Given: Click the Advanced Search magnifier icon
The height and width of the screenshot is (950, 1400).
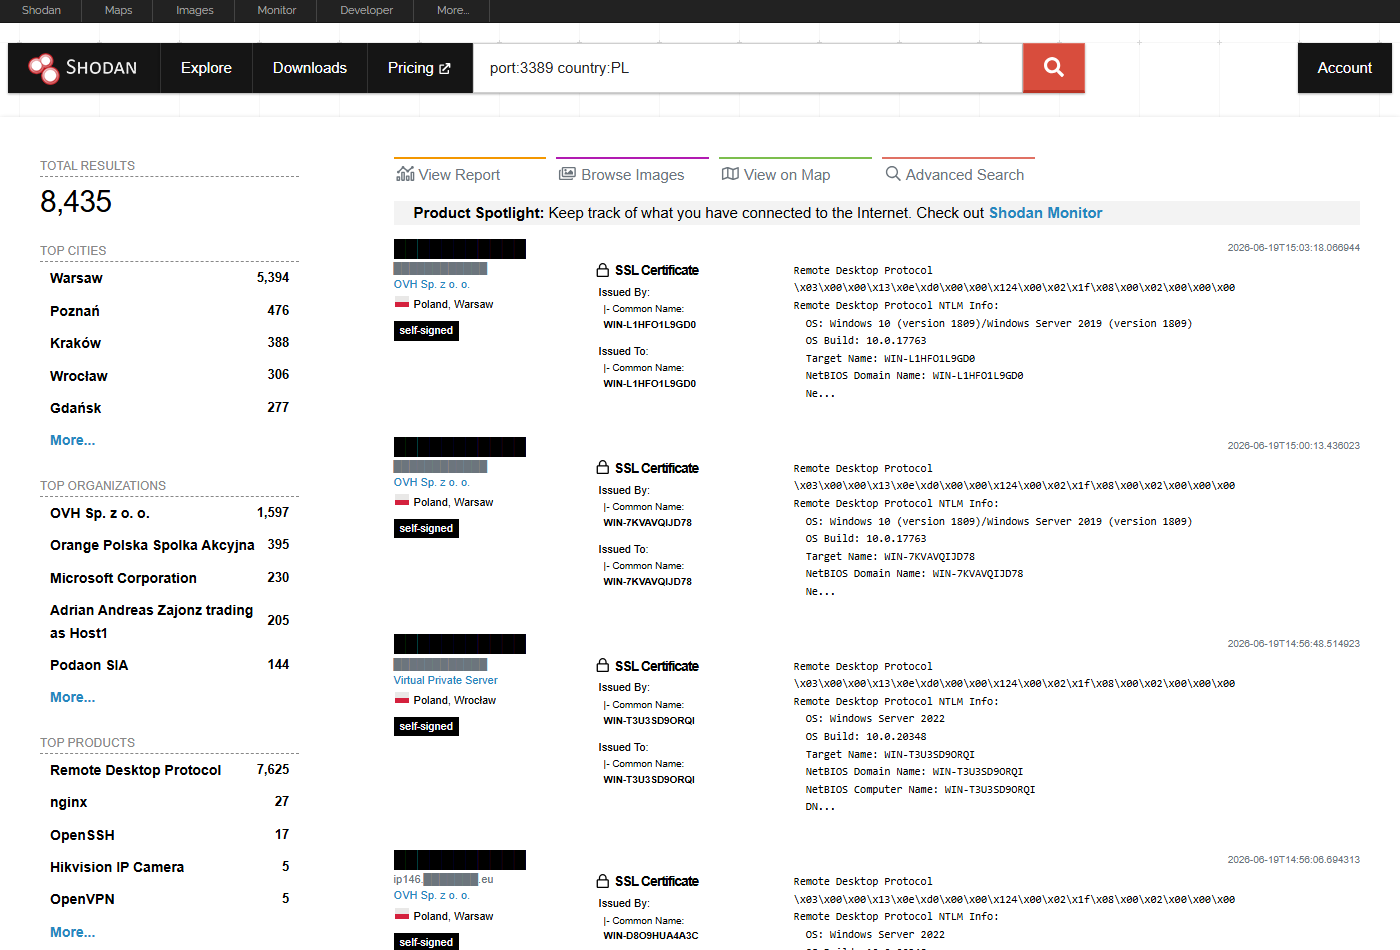Looking at the screenshot, I should click(x=893, y=174).
